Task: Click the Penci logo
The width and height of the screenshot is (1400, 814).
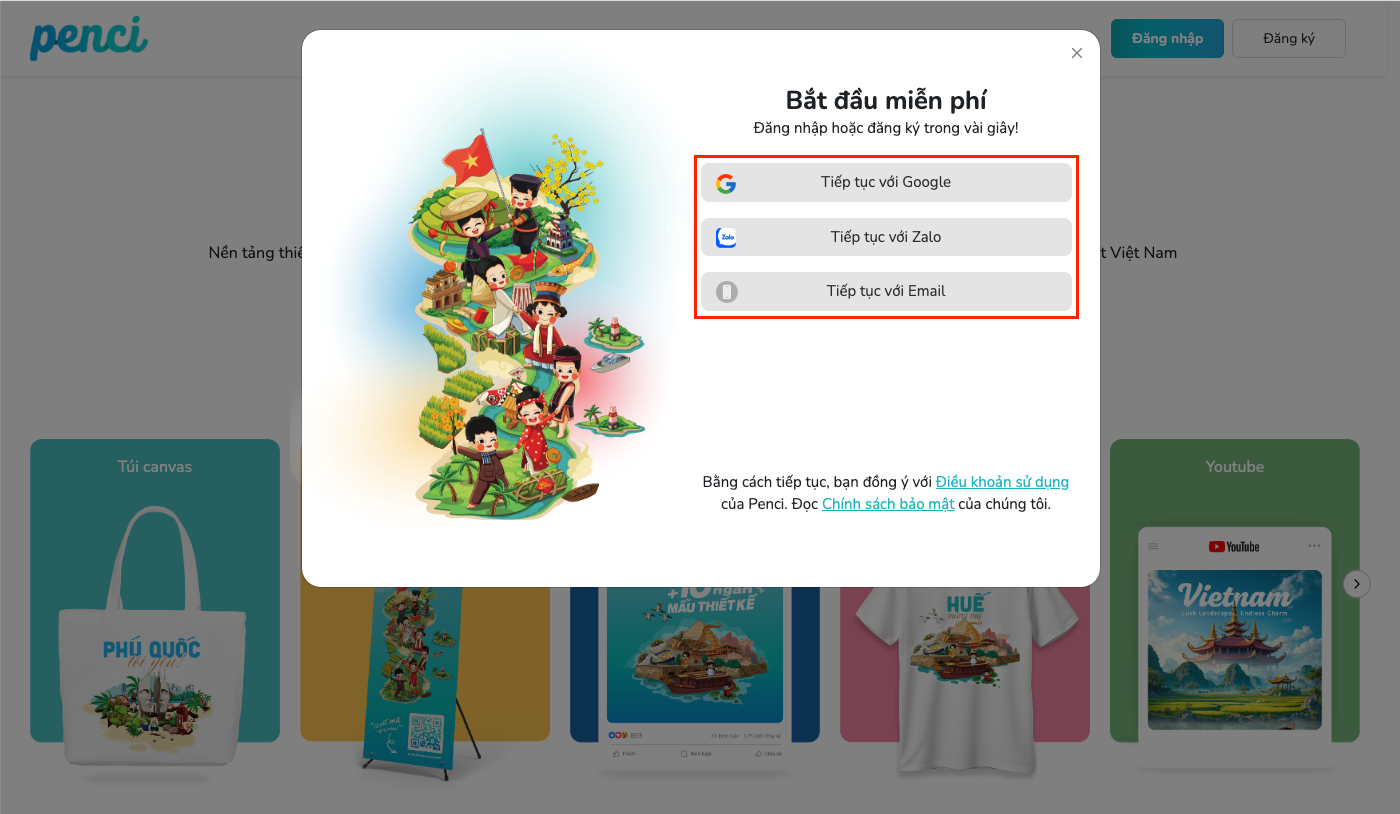Action: 88,38
